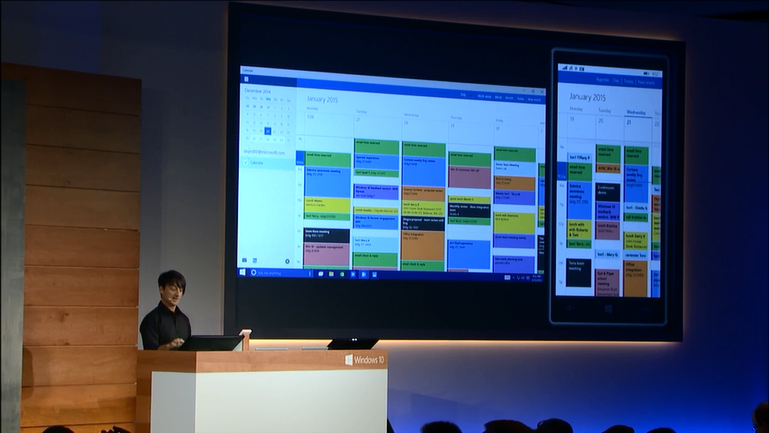Click the Cortana microphone icon on taskbar
This screenshot has height=433, width=769.
(310, 274)
